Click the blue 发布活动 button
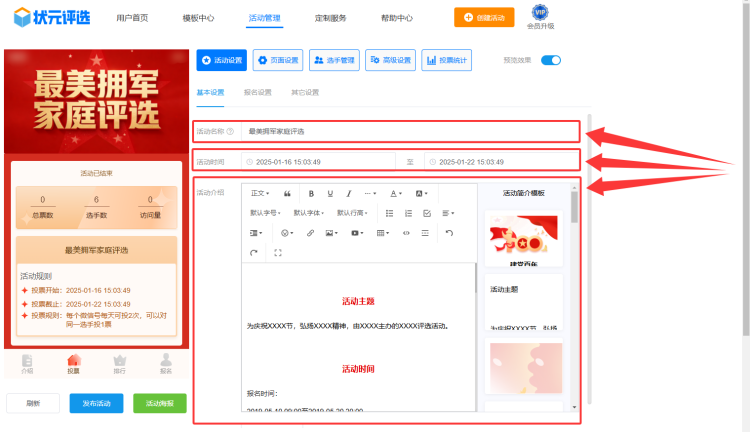Viewport: 750px width, 432px height. pyautogui.click(x=96, y=403)
